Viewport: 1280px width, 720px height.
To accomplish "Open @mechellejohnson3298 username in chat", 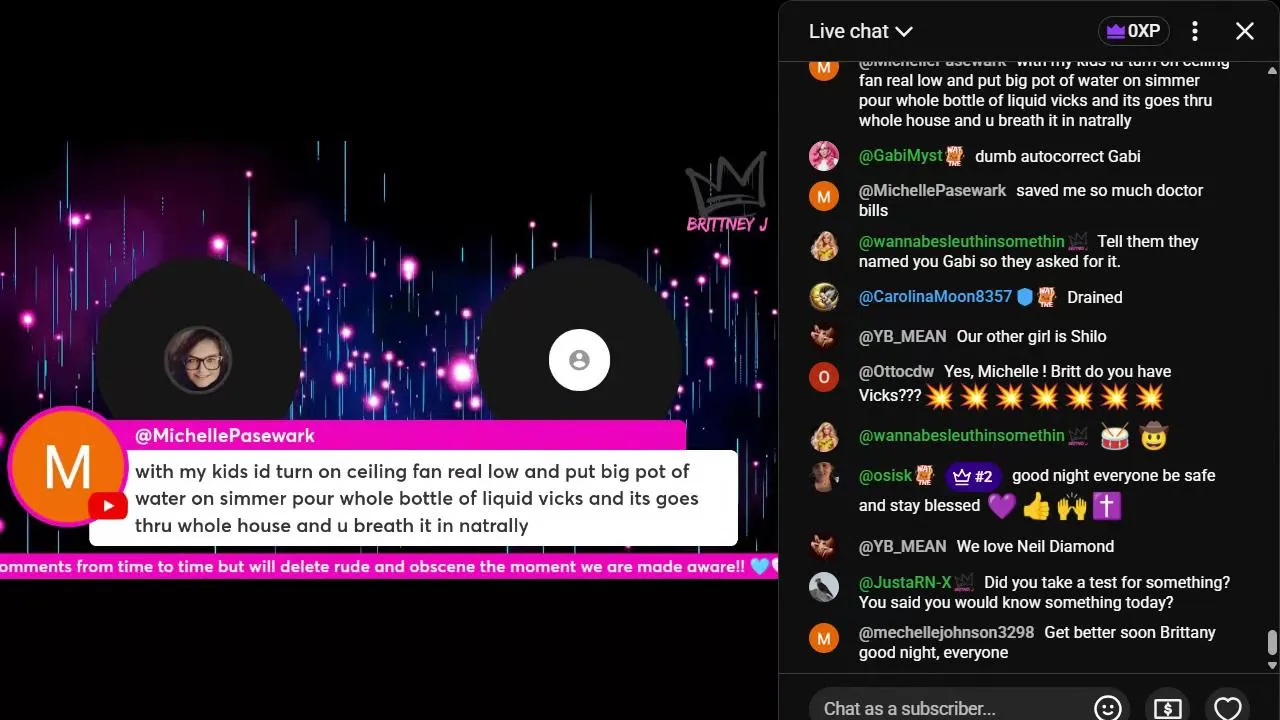I will click(x=946, y=632).
